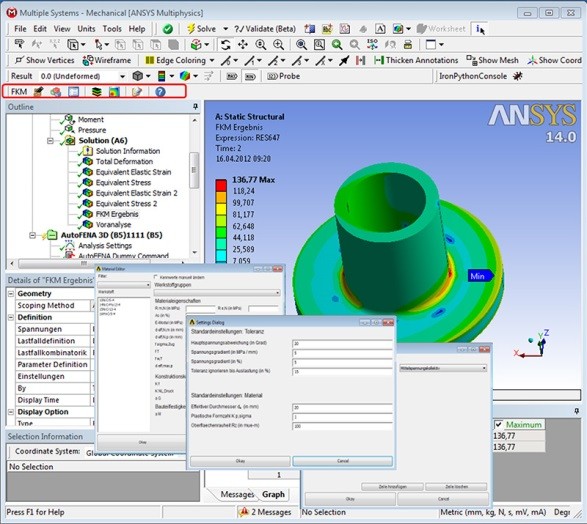The height and width of the screenshot is (524, 587).
Task: Open the Help menu
Action: (137, 29)
